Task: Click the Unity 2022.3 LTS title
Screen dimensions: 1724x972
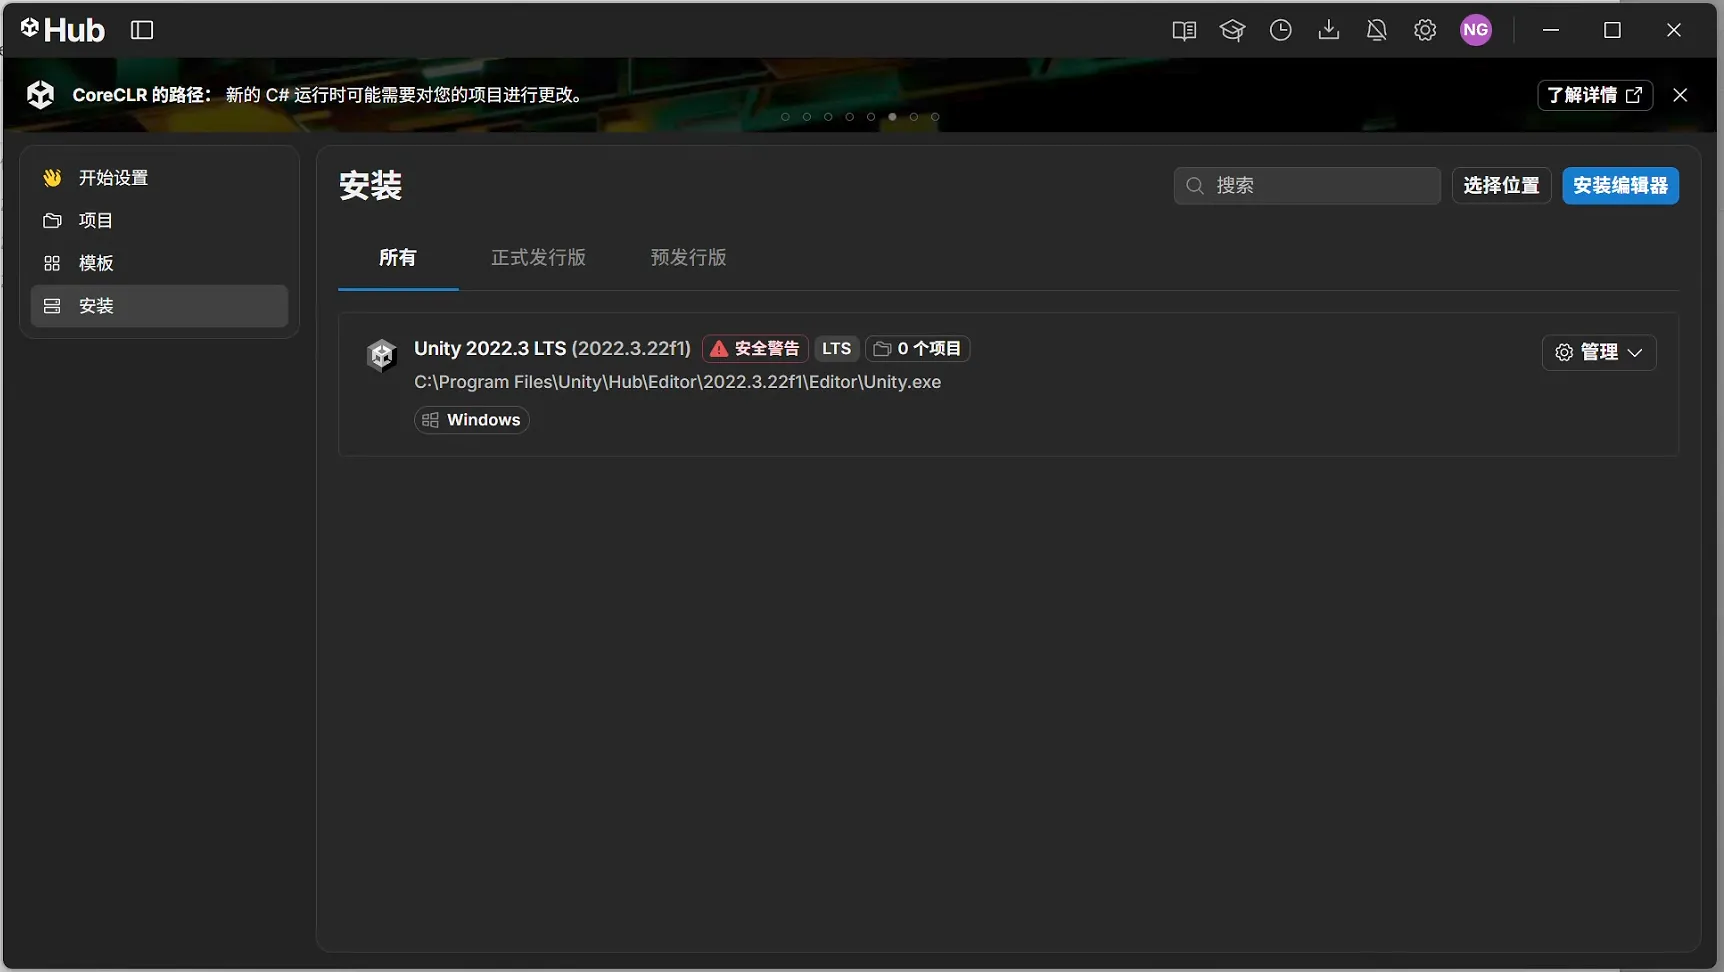Action: coord(552,349)
